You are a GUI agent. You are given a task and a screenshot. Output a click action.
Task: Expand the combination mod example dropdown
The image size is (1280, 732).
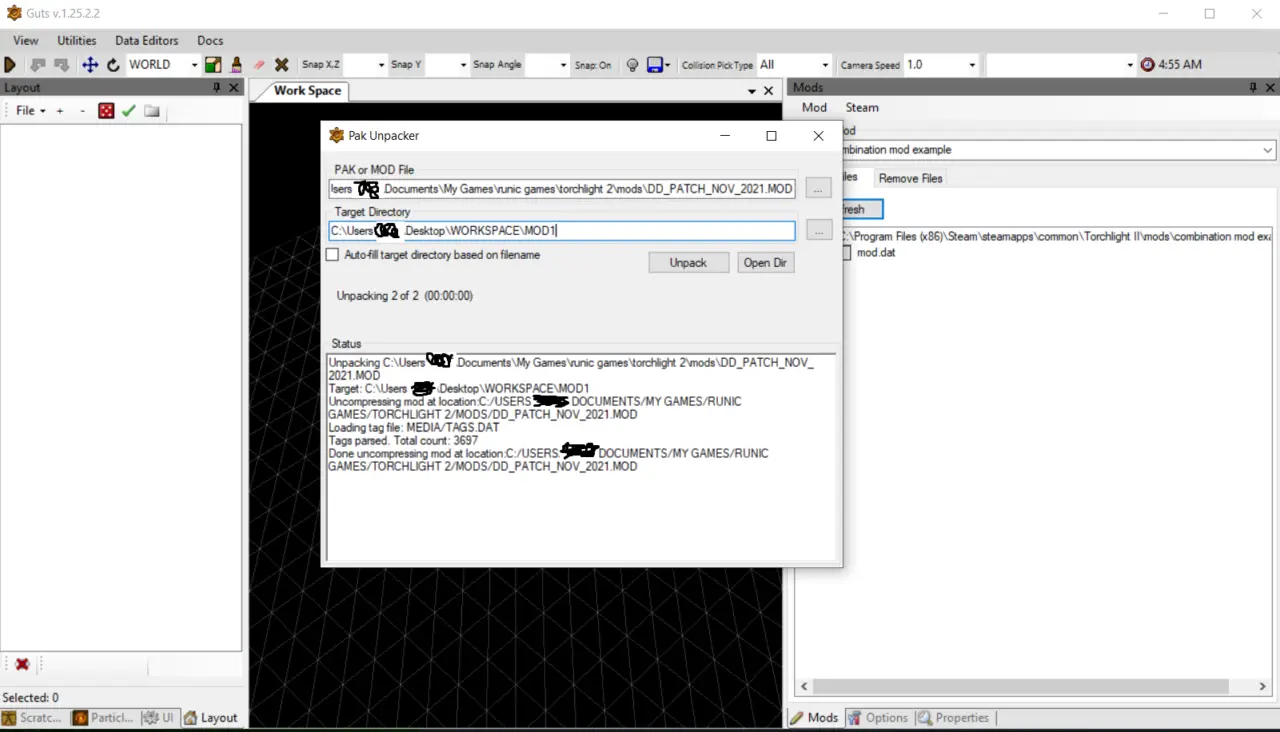coord(1267,150)
